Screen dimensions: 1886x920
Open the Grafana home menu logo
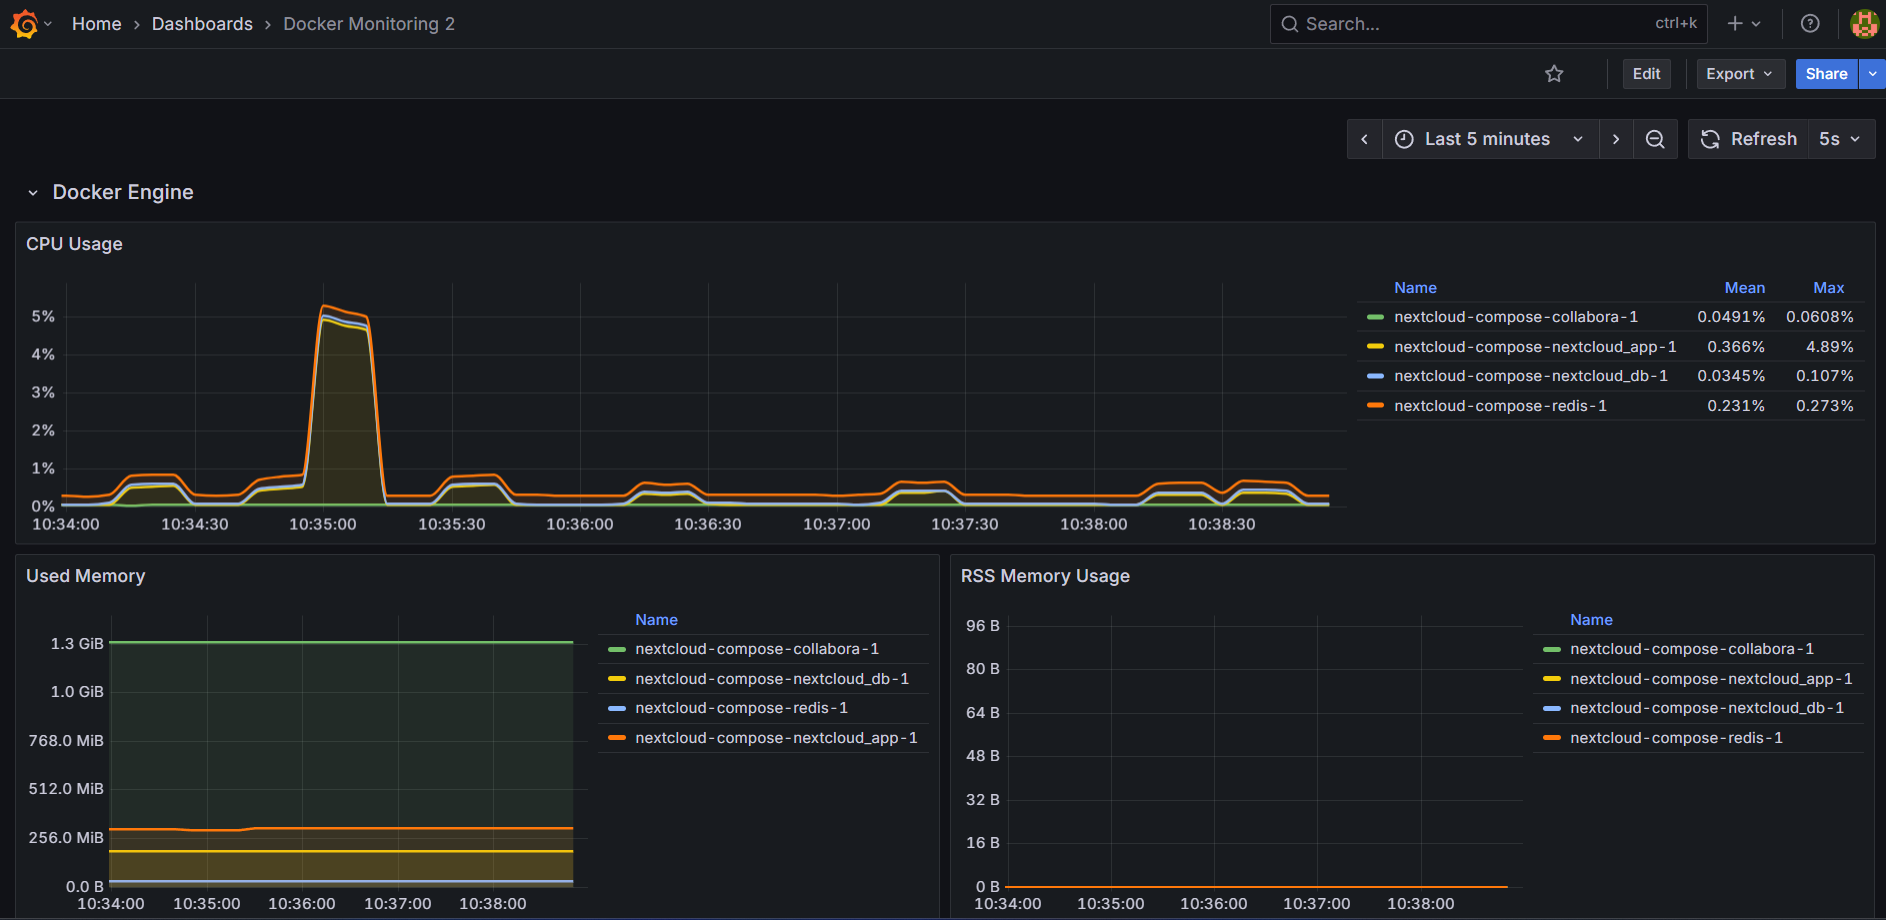[24, 23]
